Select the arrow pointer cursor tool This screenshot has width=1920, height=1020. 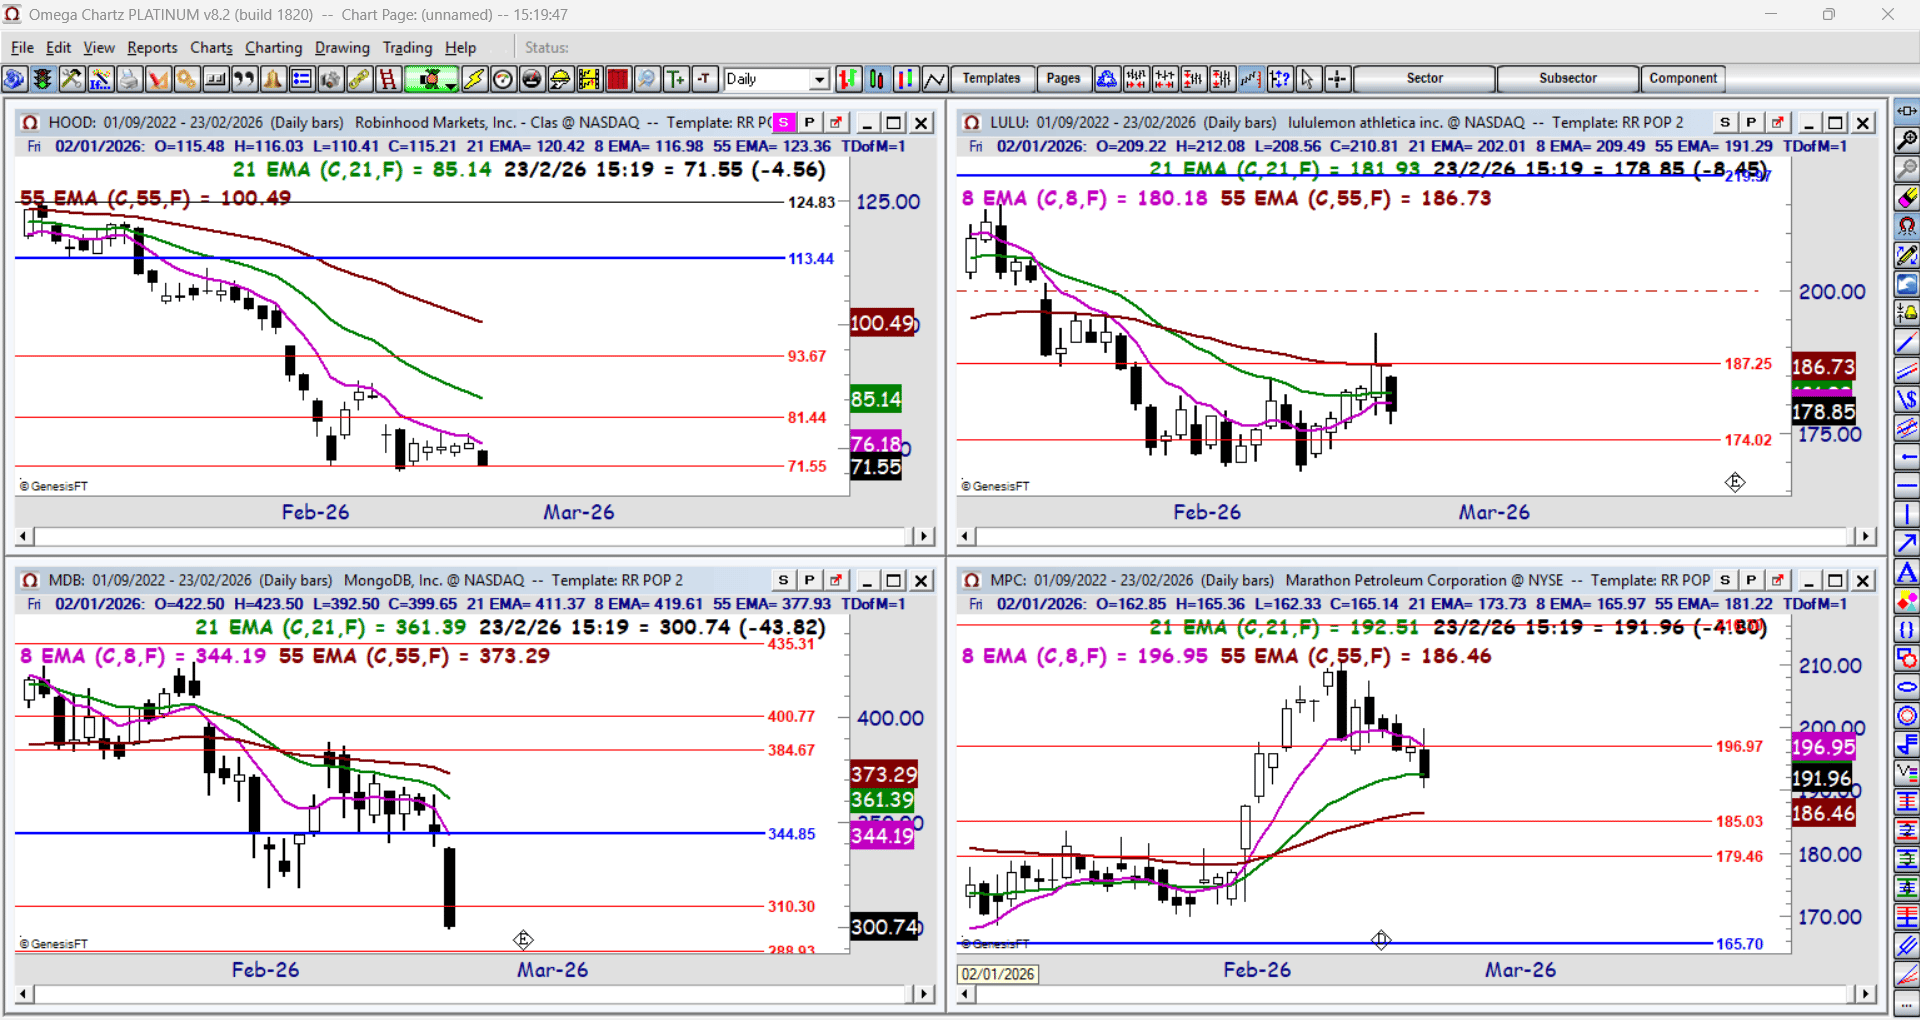(1308, 79)
